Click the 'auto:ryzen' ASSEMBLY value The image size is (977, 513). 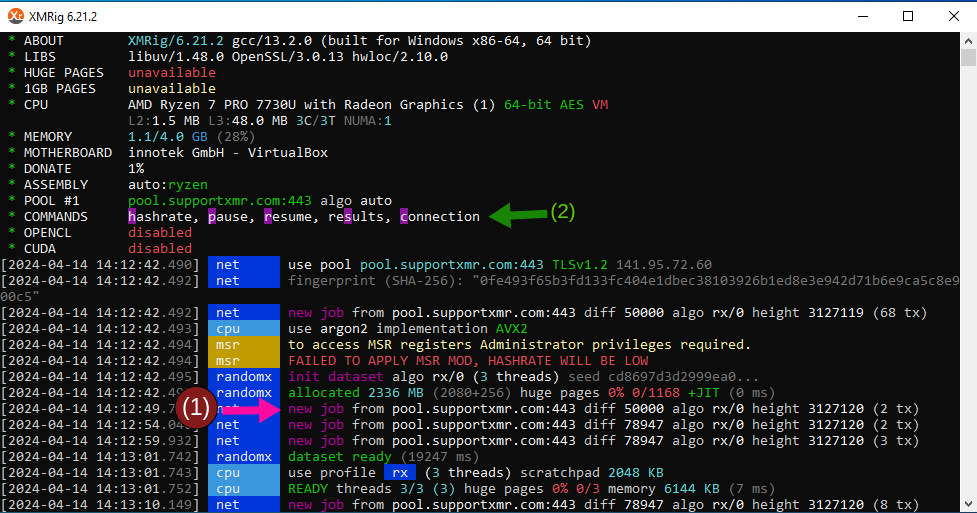point(168,185)
